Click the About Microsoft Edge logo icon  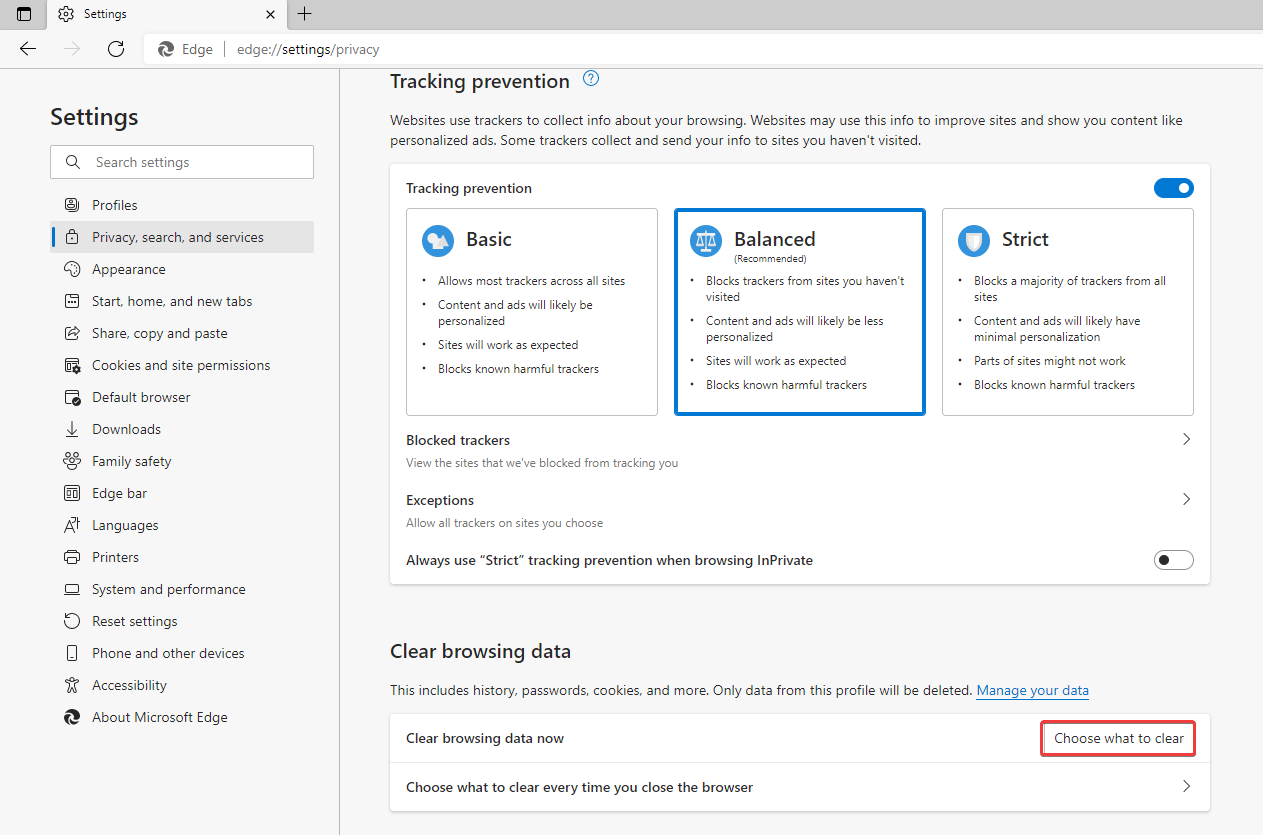pyautogui.click(x=72, y=717)
